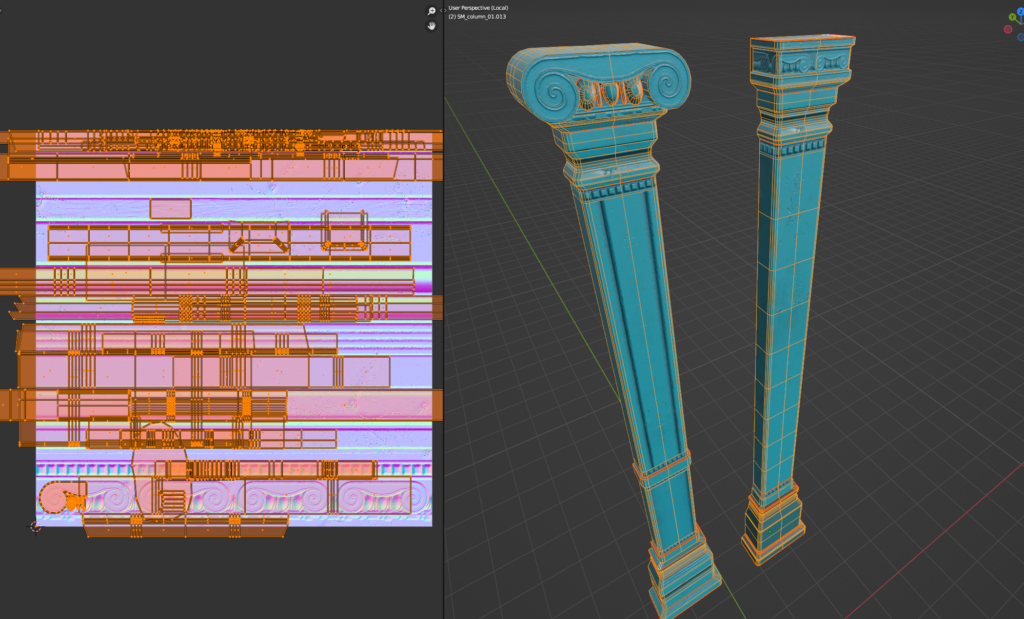Click the pan hand icon in UV editor
1024x619 pixels.
tap(432, 26)
